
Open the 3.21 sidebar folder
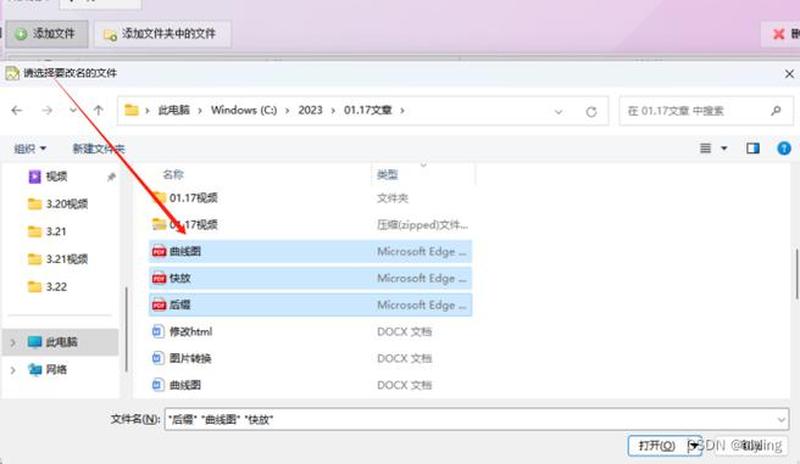47,232
